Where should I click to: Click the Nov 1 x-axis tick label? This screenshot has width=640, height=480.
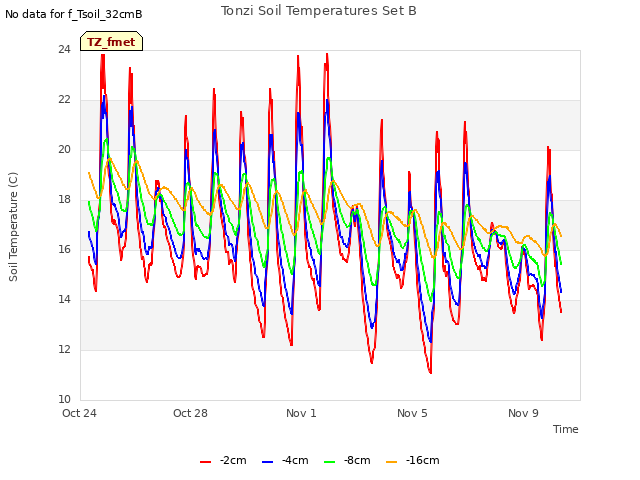click(301, 413)
